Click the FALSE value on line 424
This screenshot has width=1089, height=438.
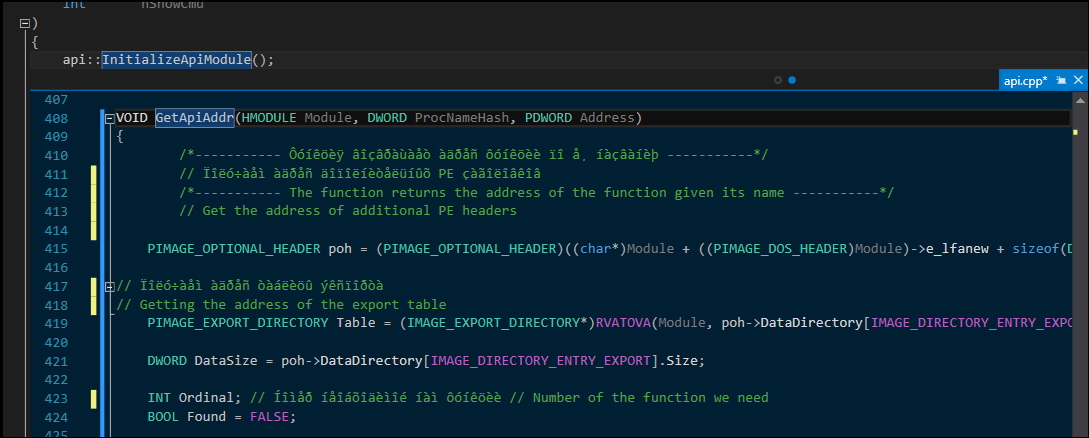click(x=270, y=416)
